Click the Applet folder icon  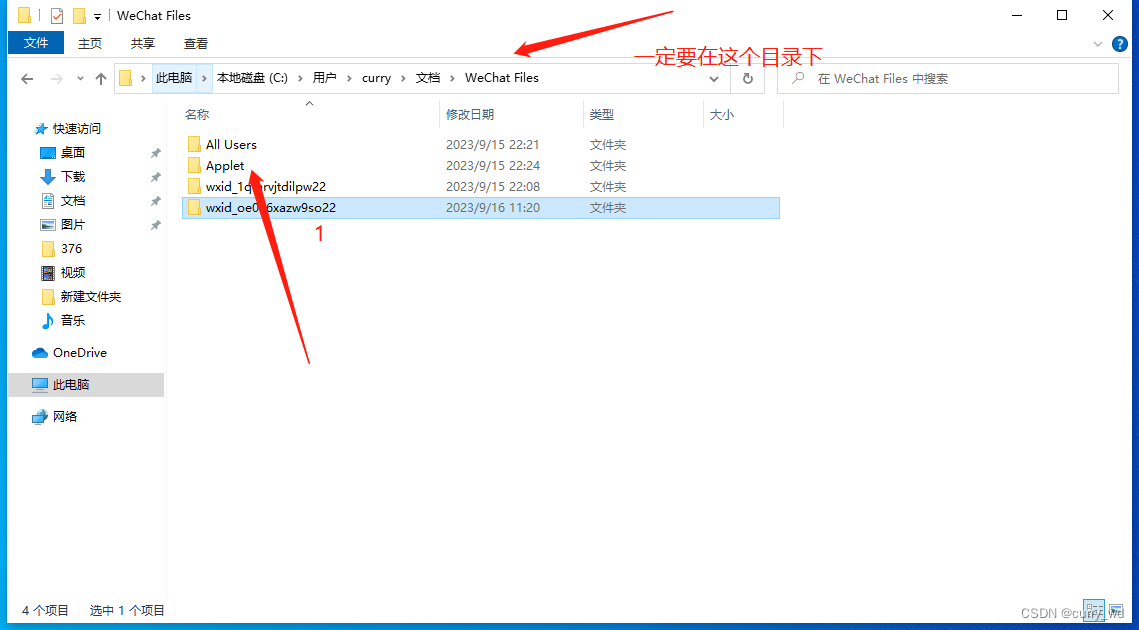(x=194, y=166)
